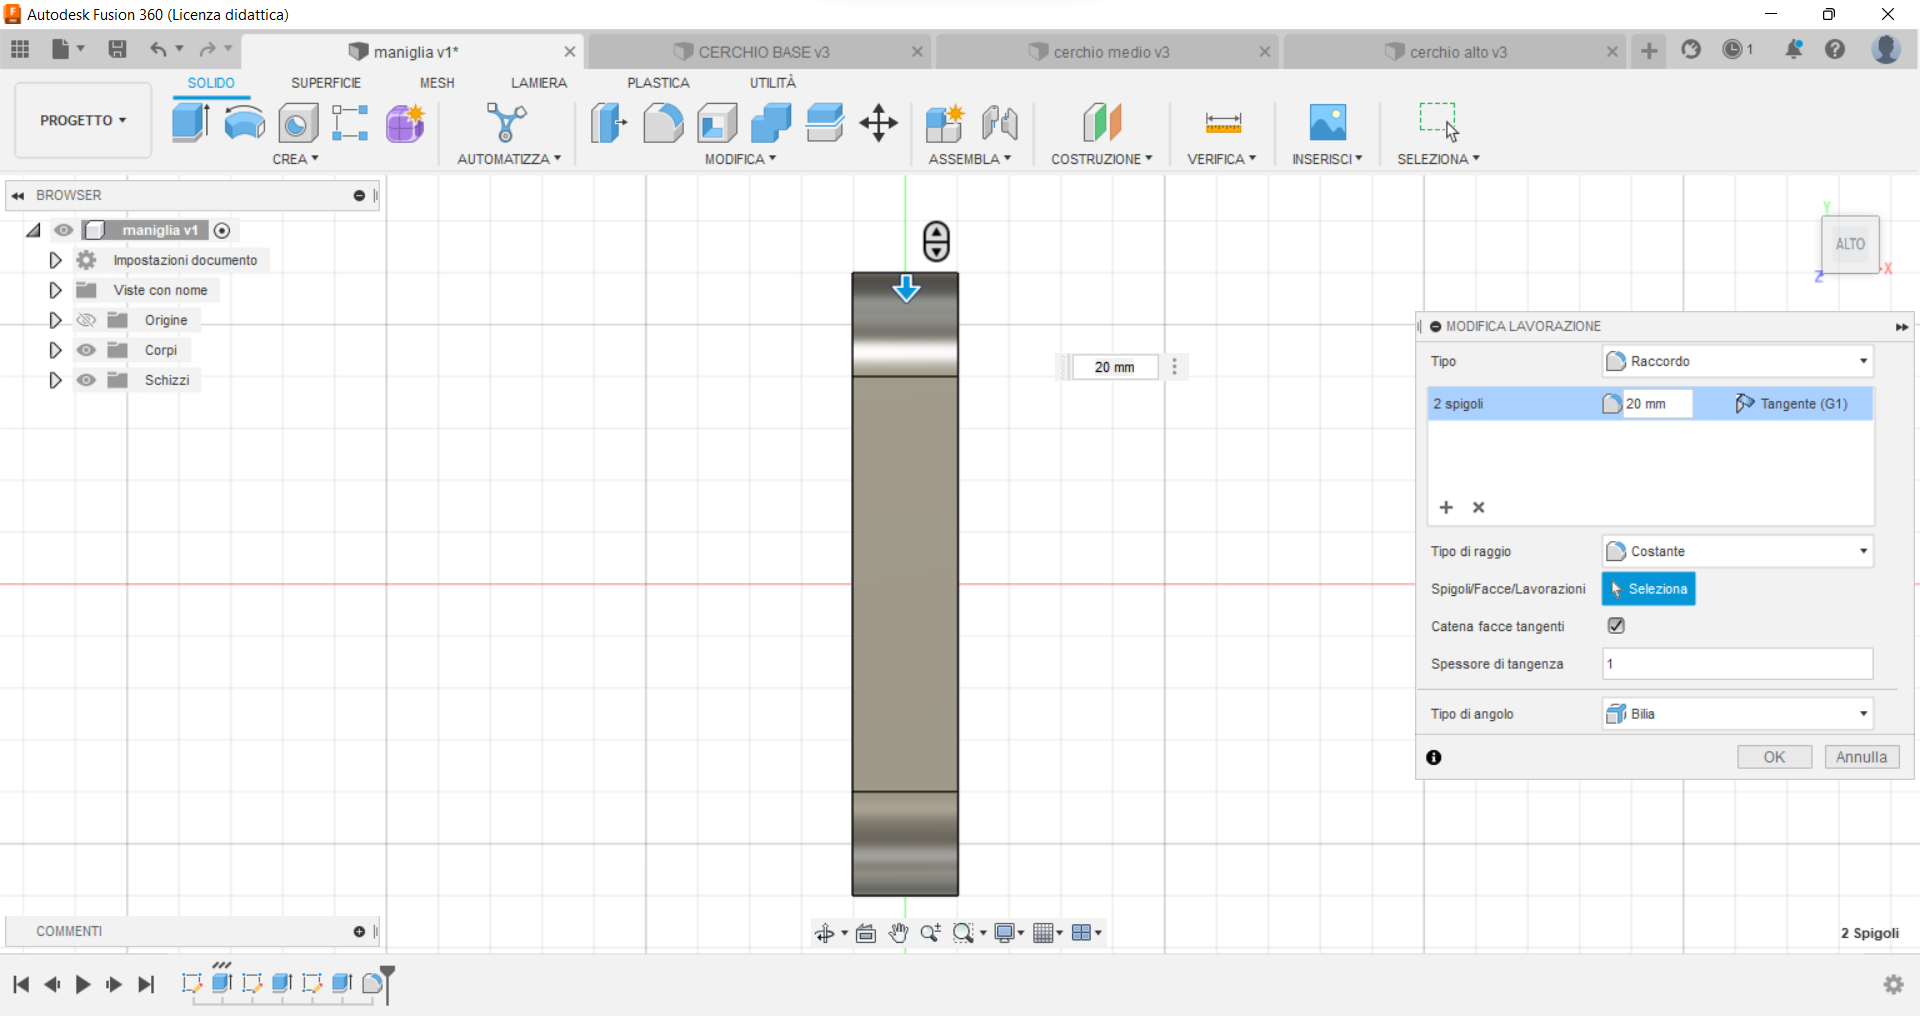1920x1016 pixels.
Task: Click the ALTO face of the ViewCube
Action: coord(1850,244)
